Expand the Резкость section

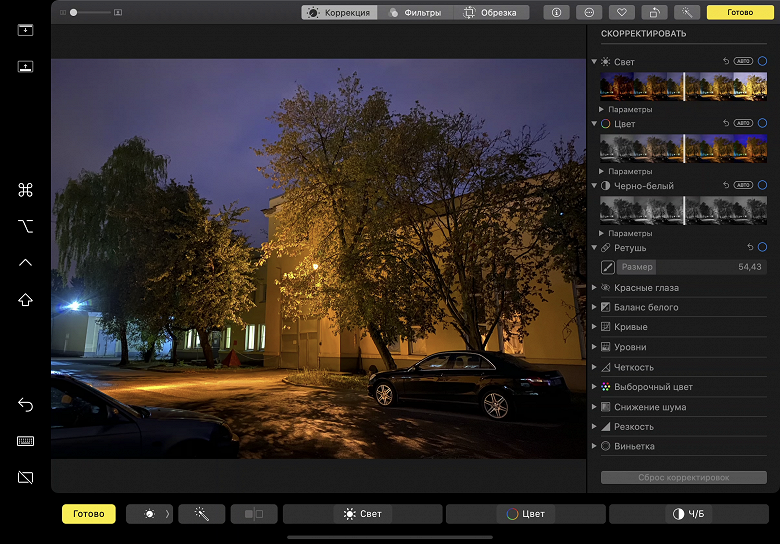[594, 427]
